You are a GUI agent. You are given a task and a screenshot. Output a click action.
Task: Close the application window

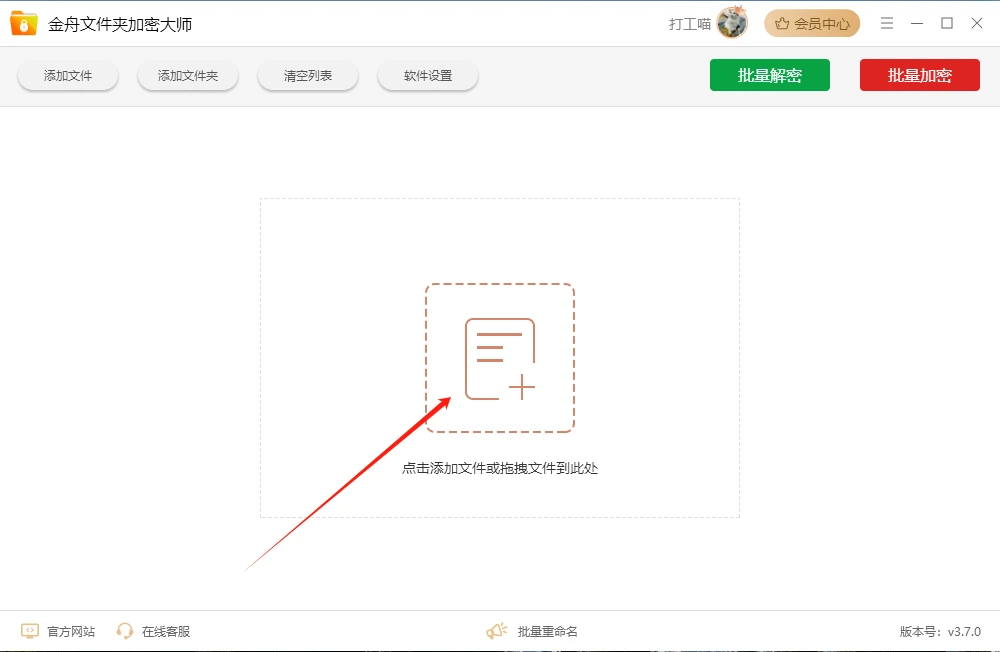[976, 24]
